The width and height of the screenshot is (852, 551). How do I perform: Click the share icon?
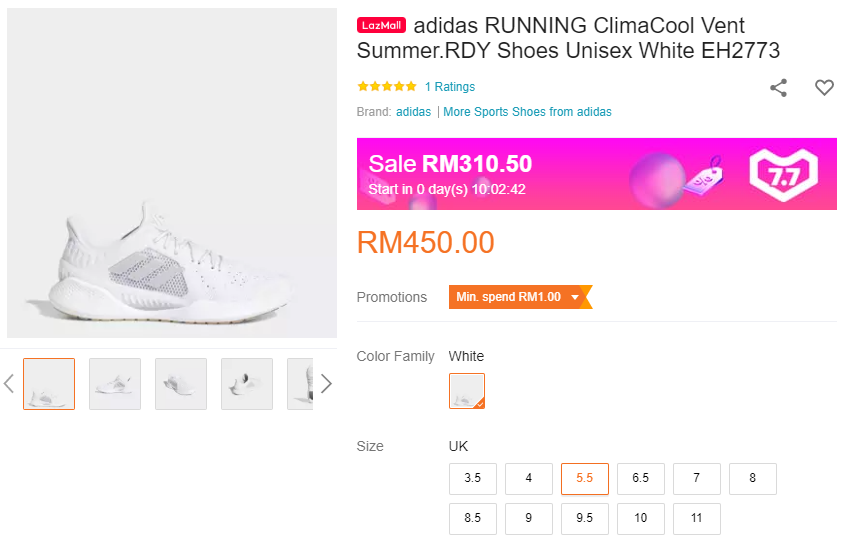tap(778, 88)
